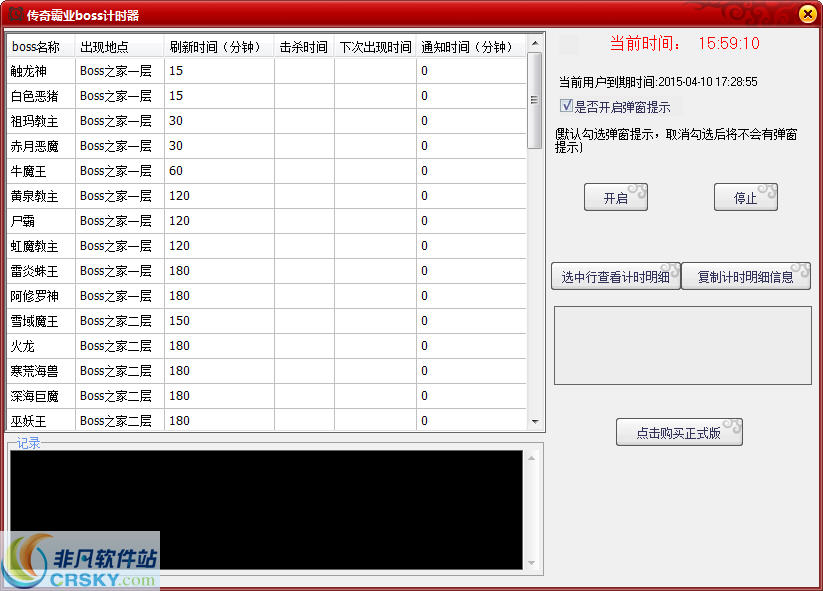Select the 寒荒海兽 boss row
Screen dimensions: 823x591
(x=267, y=371)
